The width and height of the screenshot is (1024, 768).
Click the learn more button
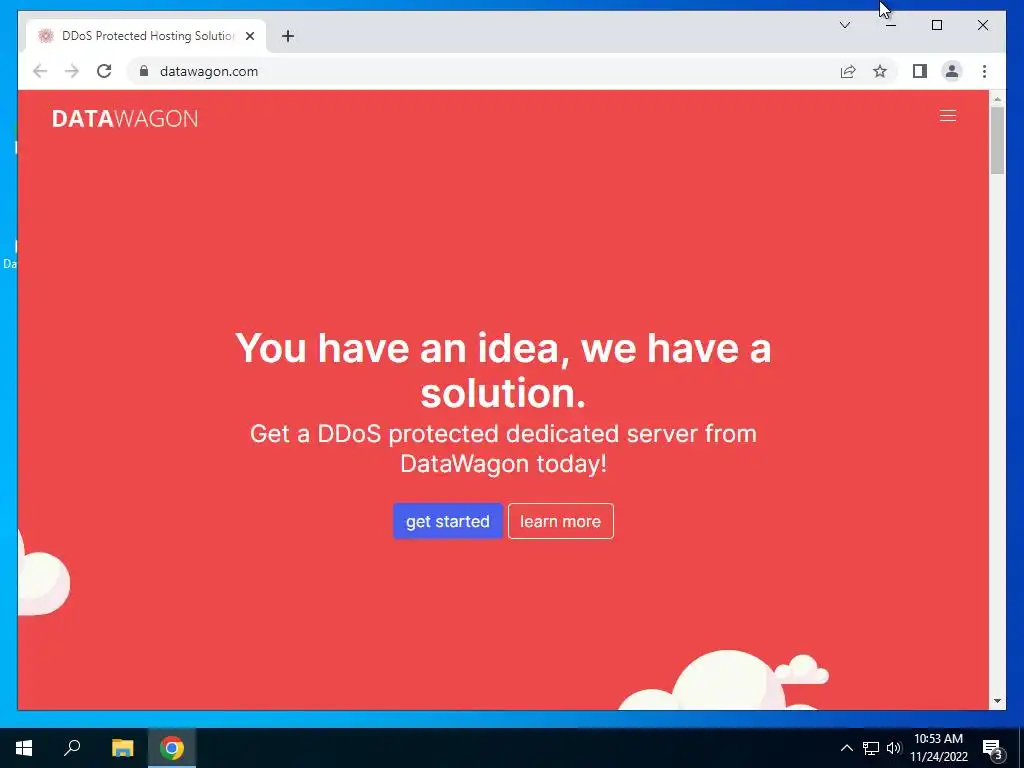(x=560, y=521)
